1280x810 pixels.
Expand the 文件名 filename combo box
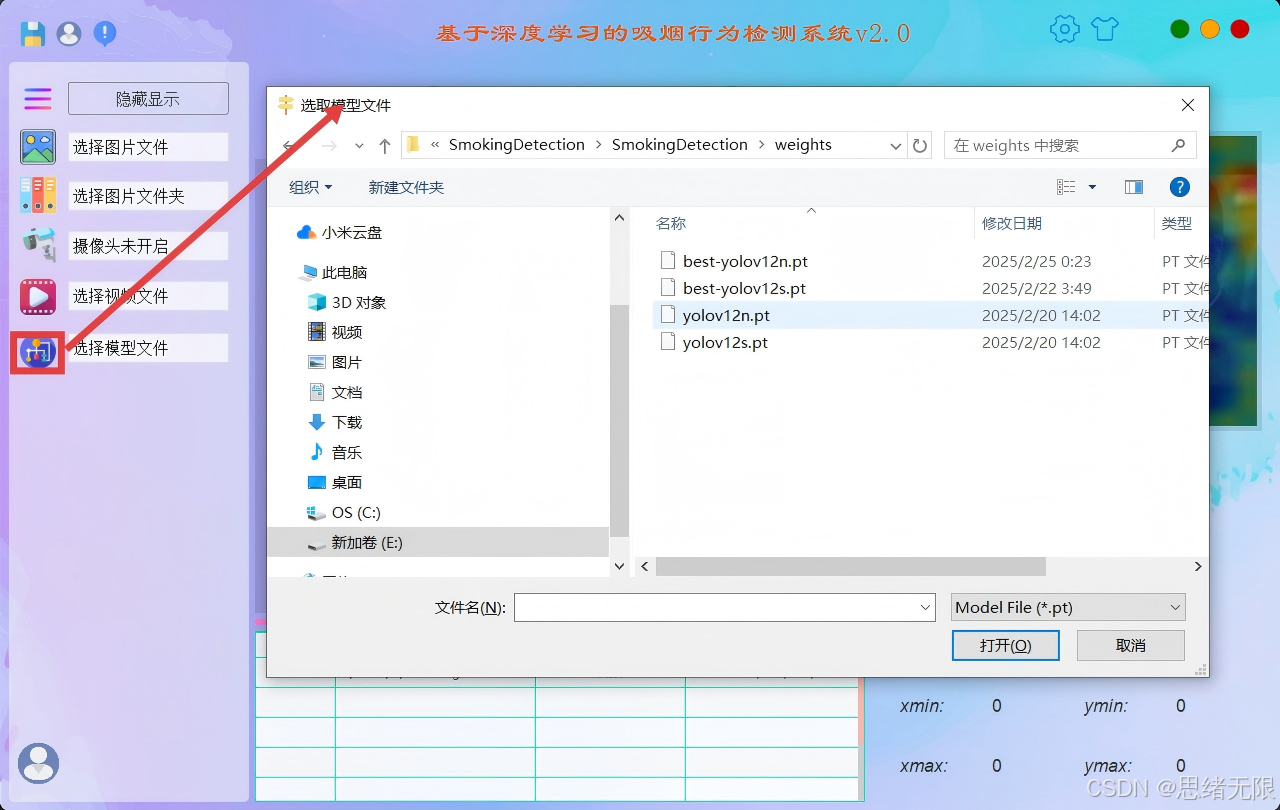point(923,607)
